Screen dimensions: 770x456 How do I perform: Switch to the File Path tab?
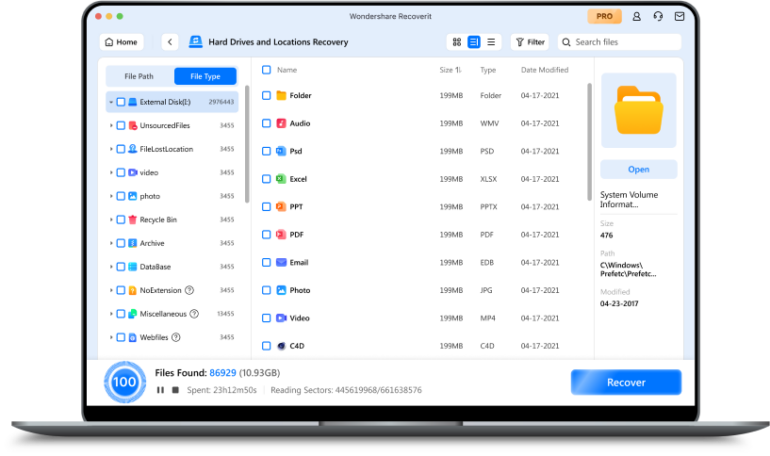click(x=139, y=76)
